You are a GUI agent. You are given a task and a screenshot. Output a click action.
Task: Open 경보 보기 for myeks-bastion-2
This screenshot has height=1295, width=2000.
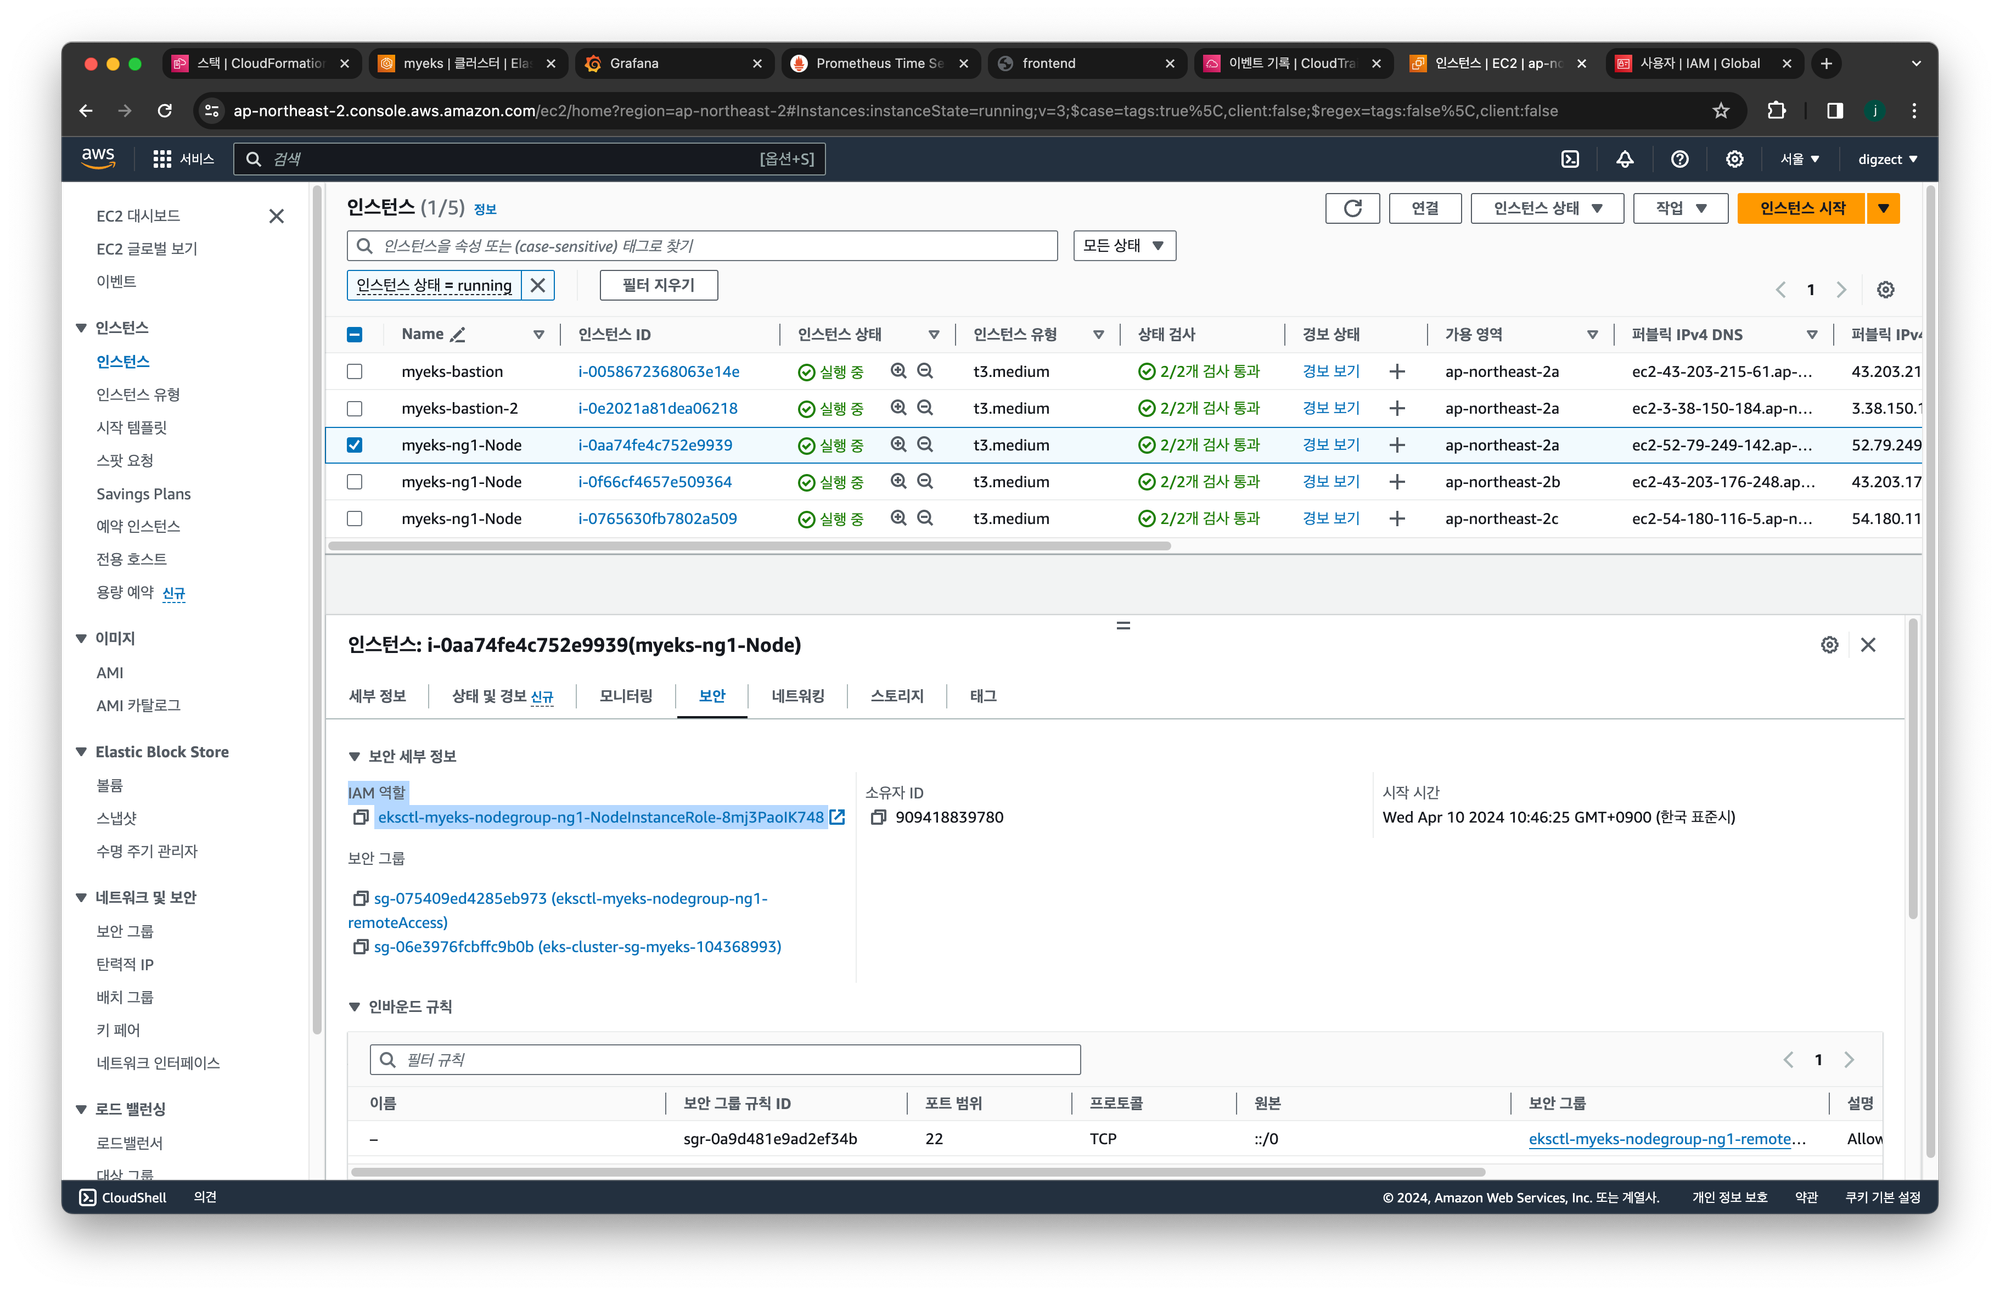tap(1331, 408)
